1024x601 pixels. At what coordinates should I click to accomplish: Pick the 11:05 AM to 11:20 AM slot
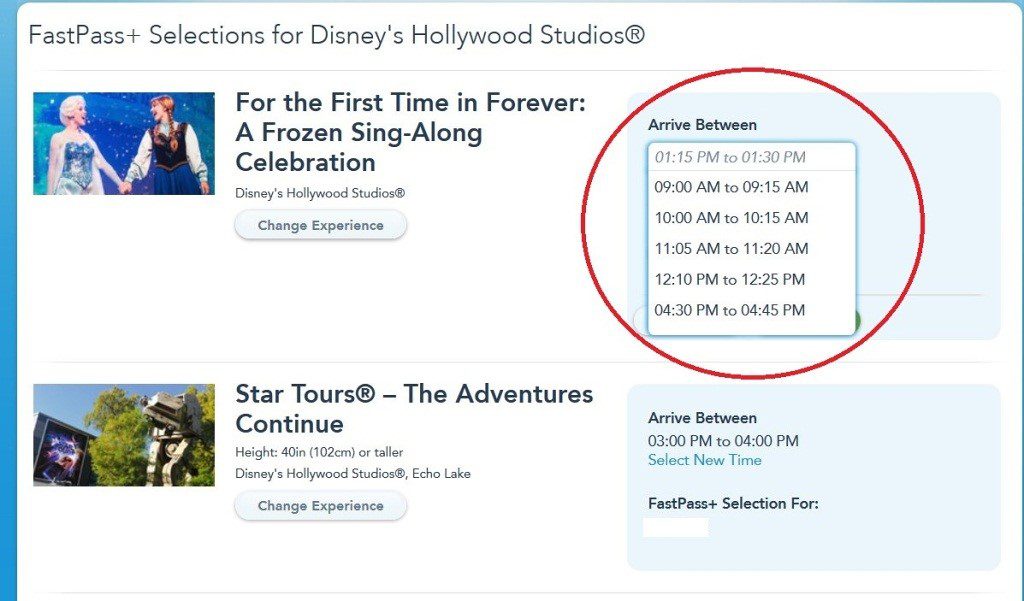coord(731,249)
